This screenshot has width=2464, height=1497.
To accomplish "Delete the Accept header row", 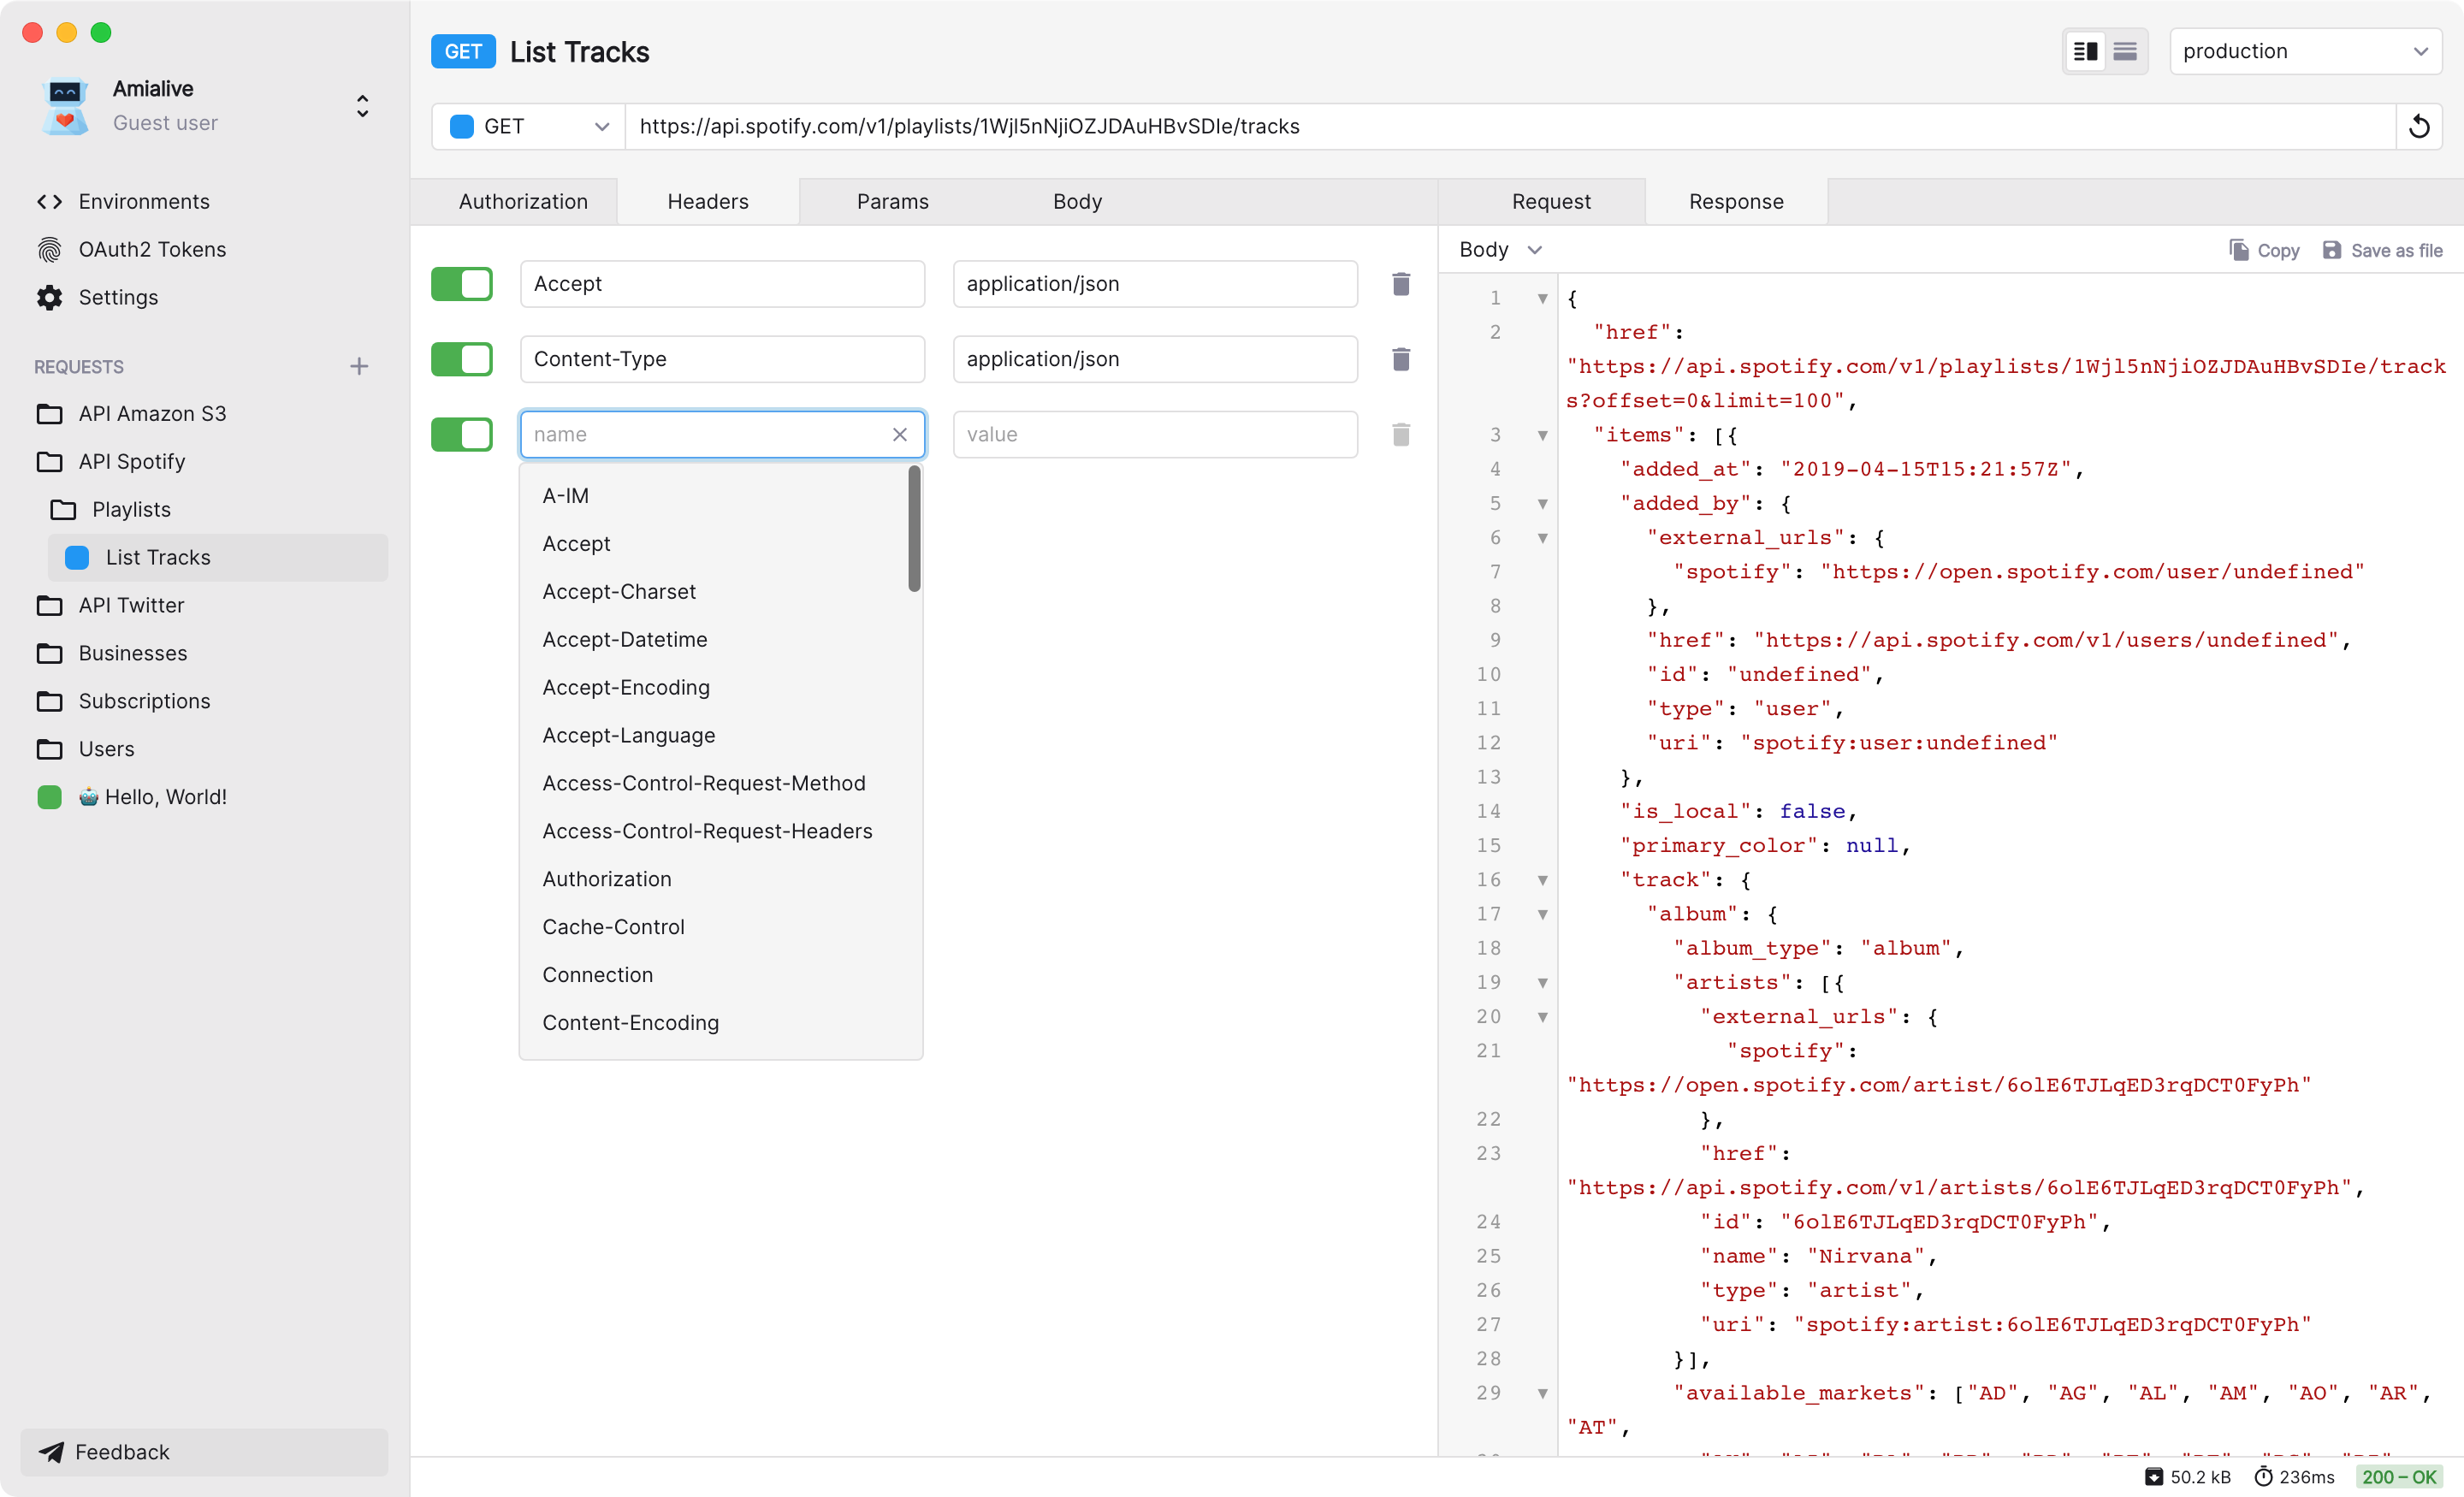I will click(x=1401, y=284).
